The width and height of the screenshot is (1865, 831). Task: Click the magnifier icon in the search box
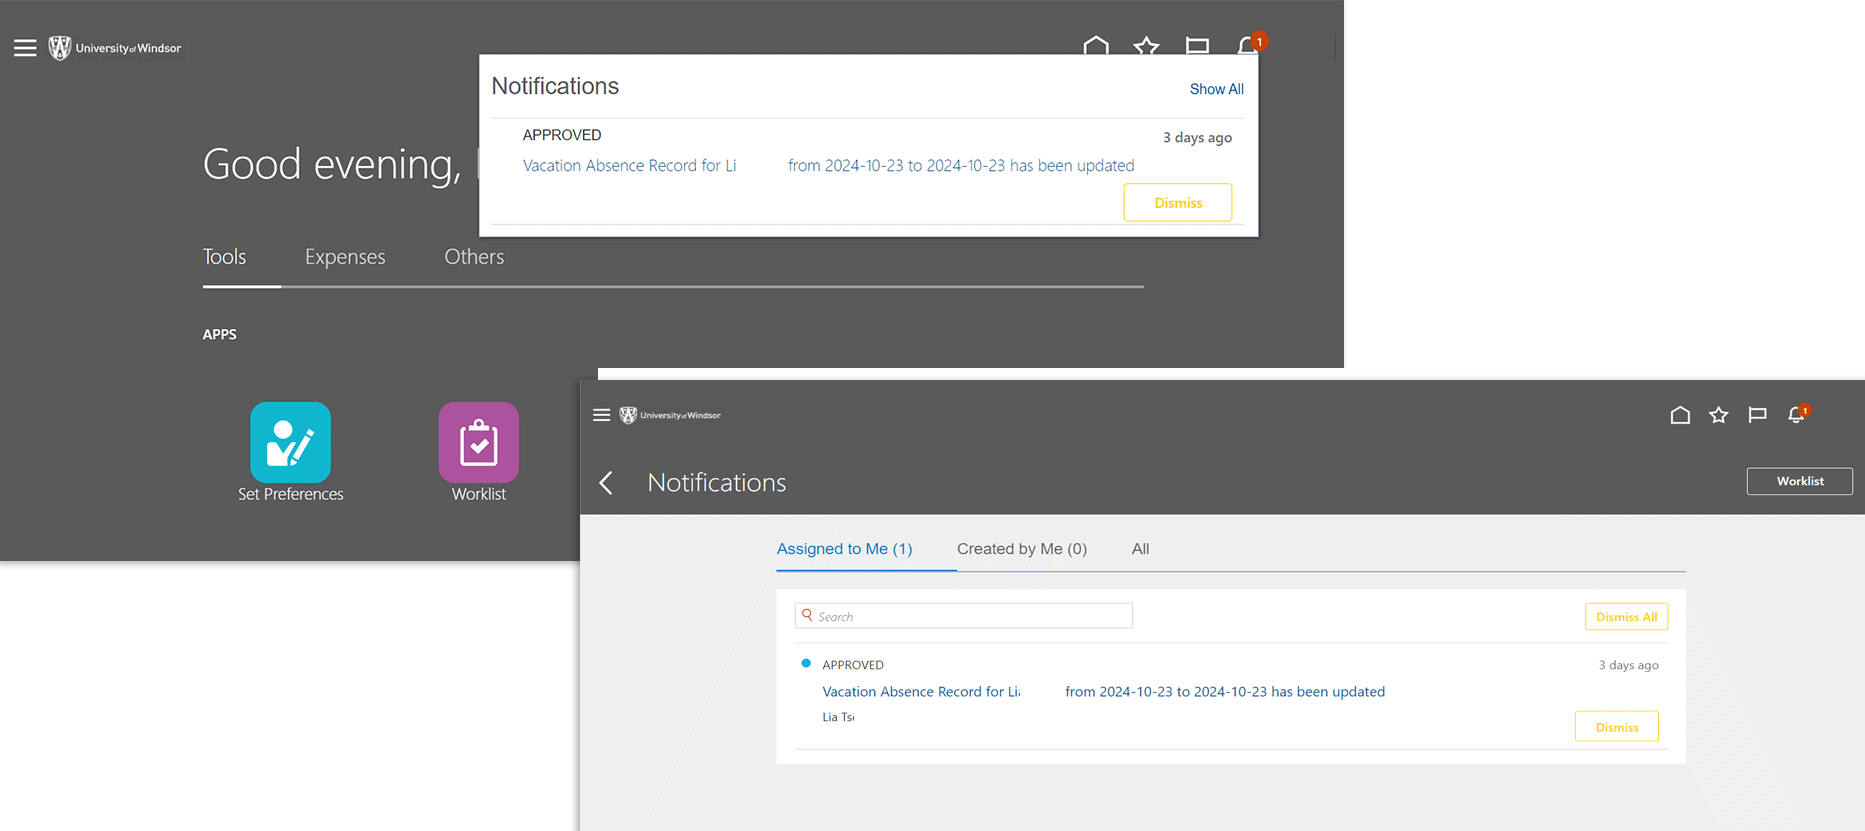click(807, 616)
